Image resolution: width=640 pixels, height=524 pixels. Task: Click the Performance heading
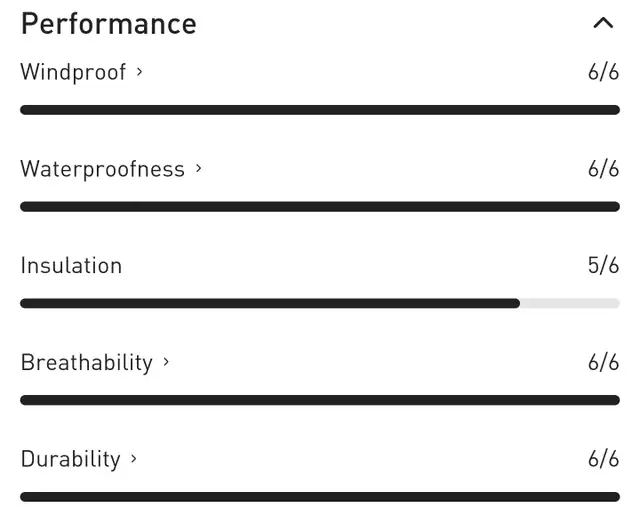click(x=109, y=24)
